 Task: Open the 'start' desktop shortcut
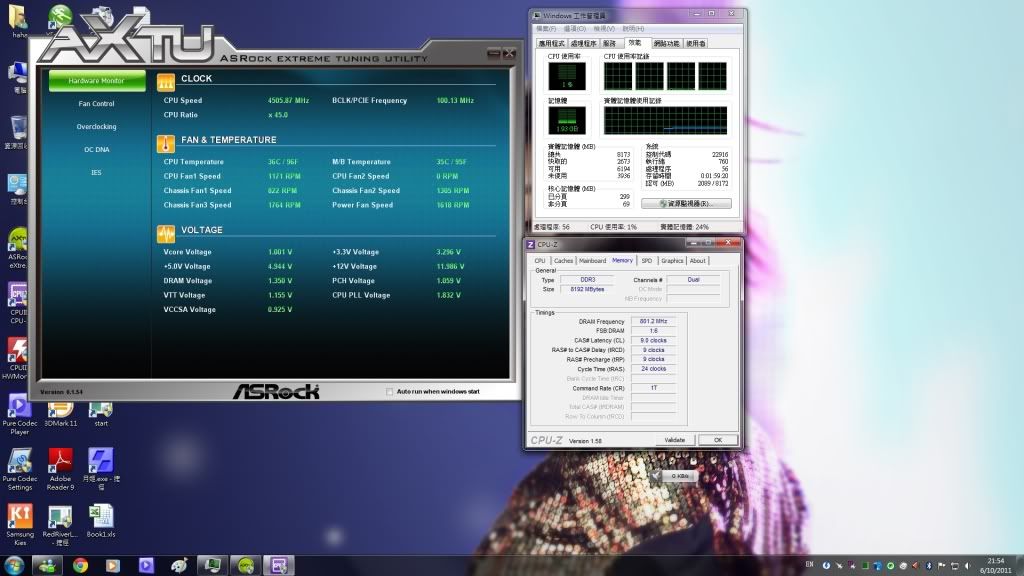[x=101, y=415]
